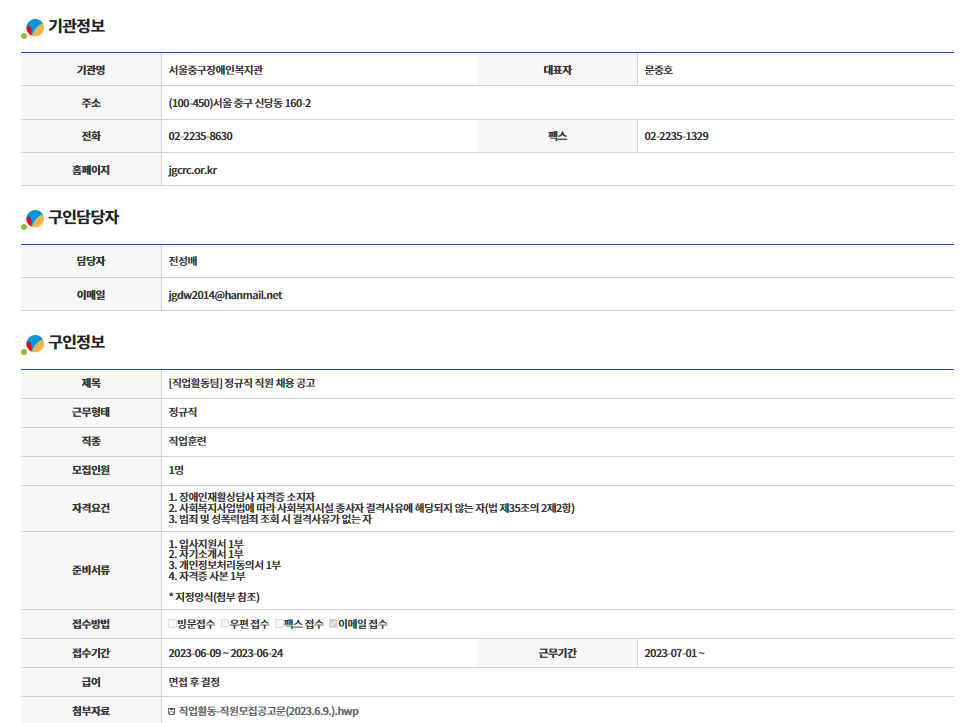This screenshot has height=723, width=973.
Task: Click the organization name 서울중구장애인복지관
Action: pos(216,70)
